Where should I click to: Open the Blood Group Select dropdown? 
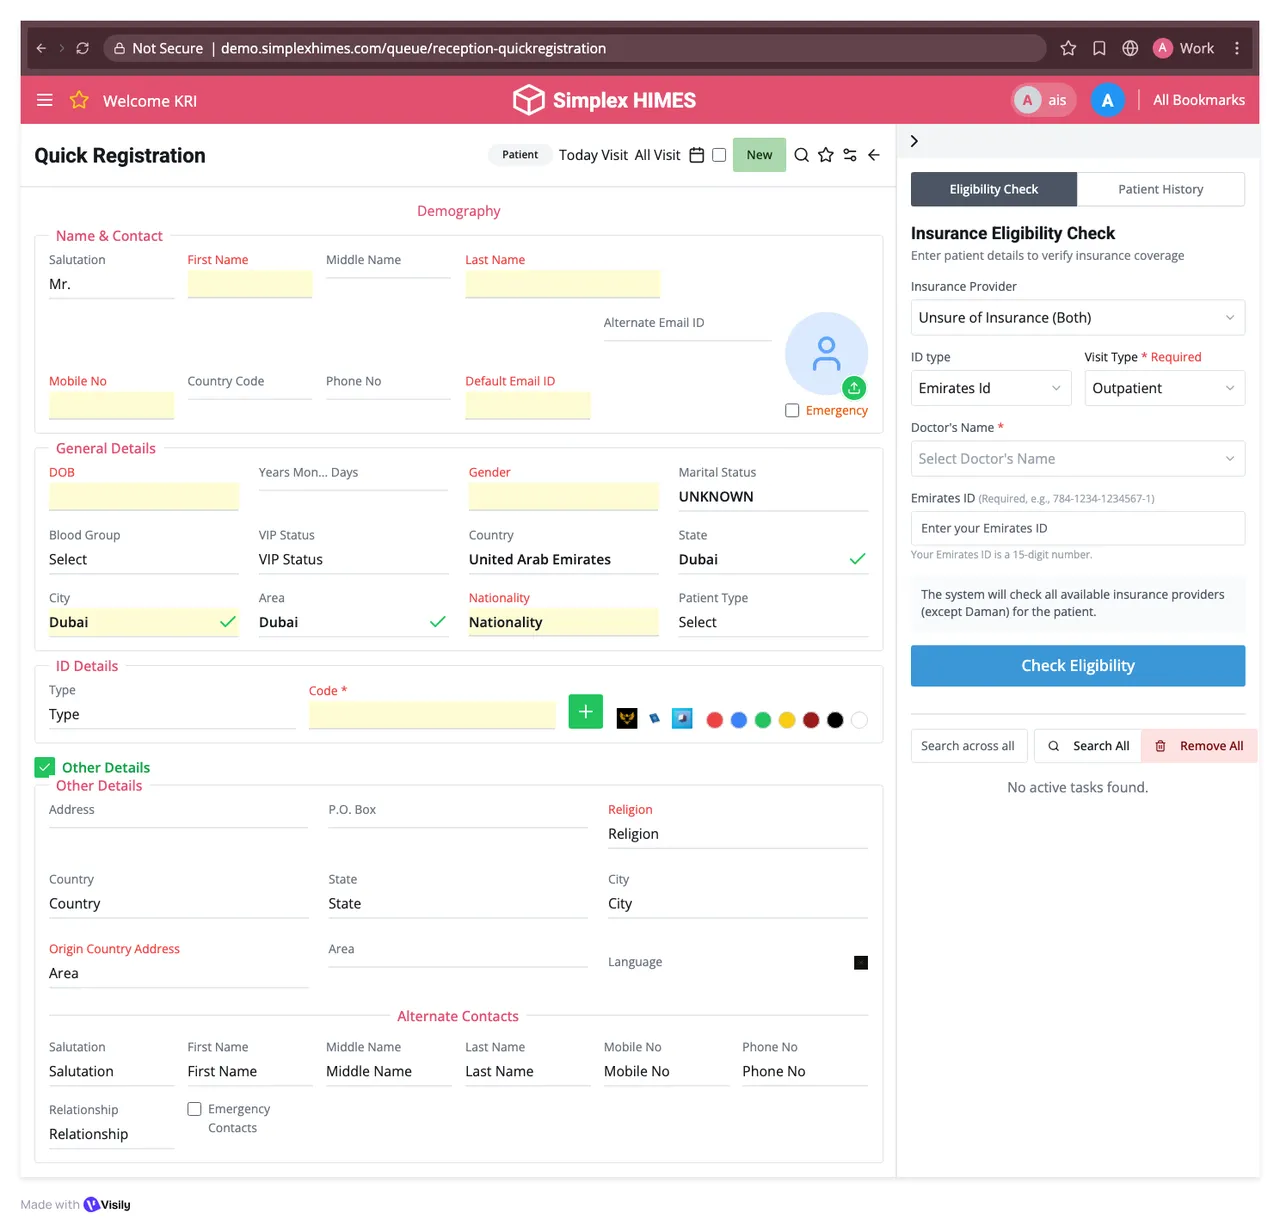[x=144, y=560]
